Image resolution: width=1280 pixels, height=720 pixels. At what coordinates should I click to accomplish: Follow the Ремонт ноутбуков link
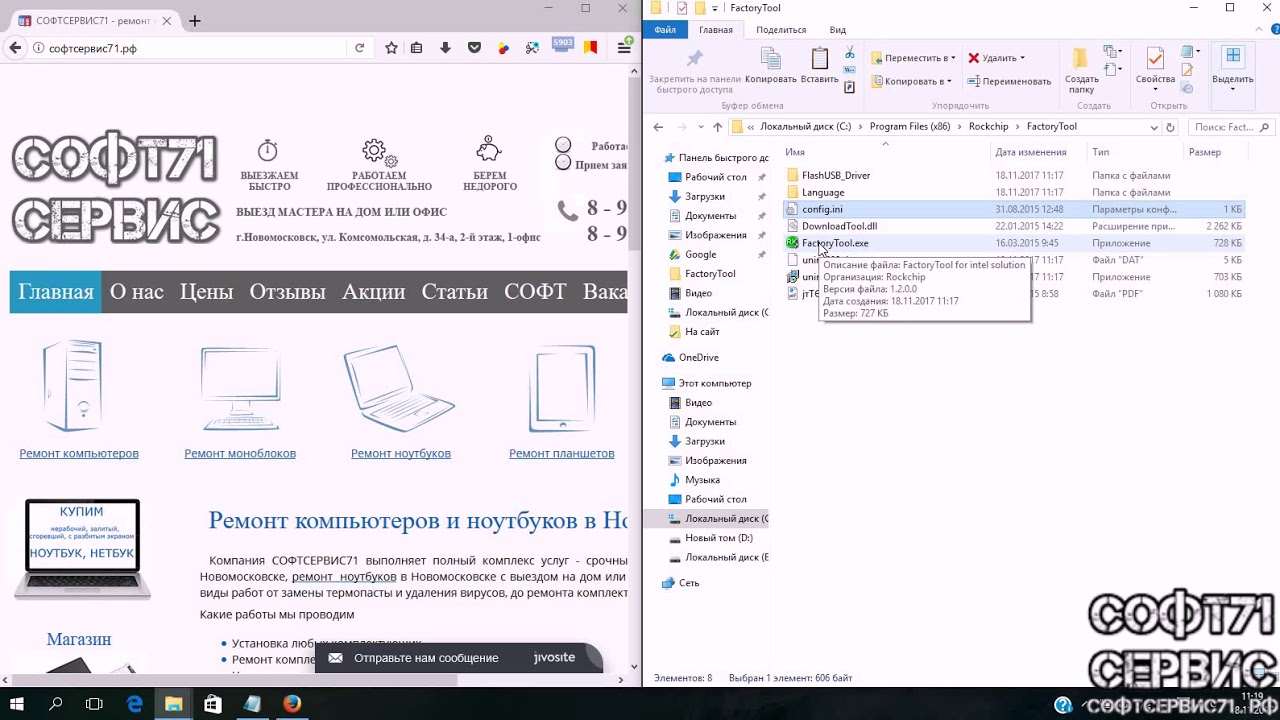(401, 453)
